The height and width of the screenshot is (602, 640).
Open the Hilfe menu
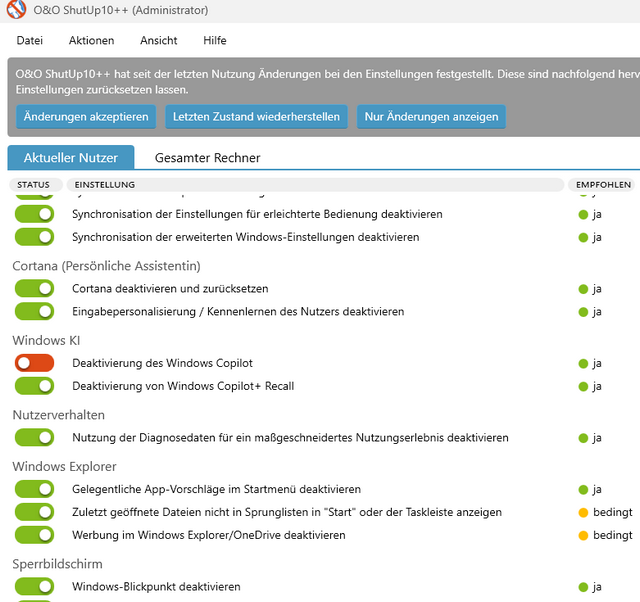215,40
